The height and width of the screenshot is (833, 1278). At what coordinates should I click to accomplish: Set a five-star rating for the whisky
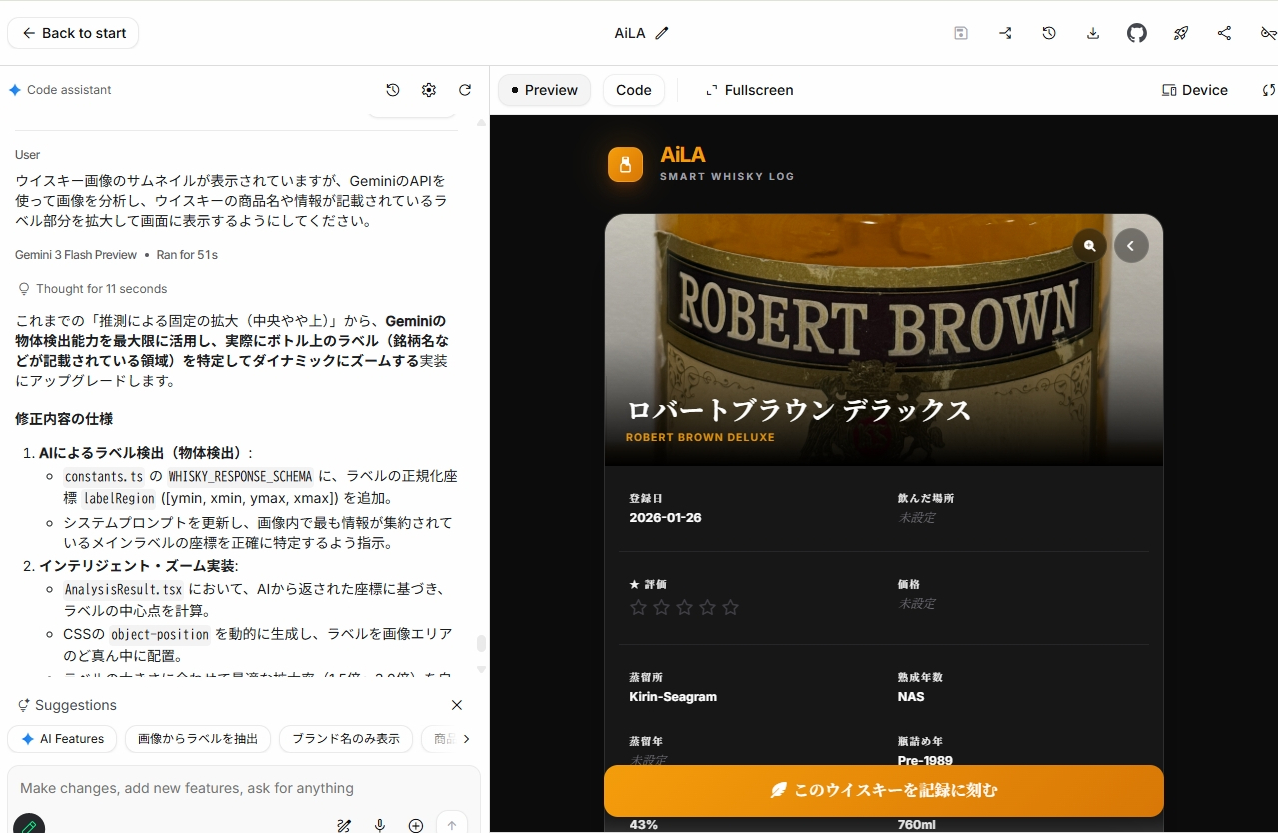[x=730, y=607]
